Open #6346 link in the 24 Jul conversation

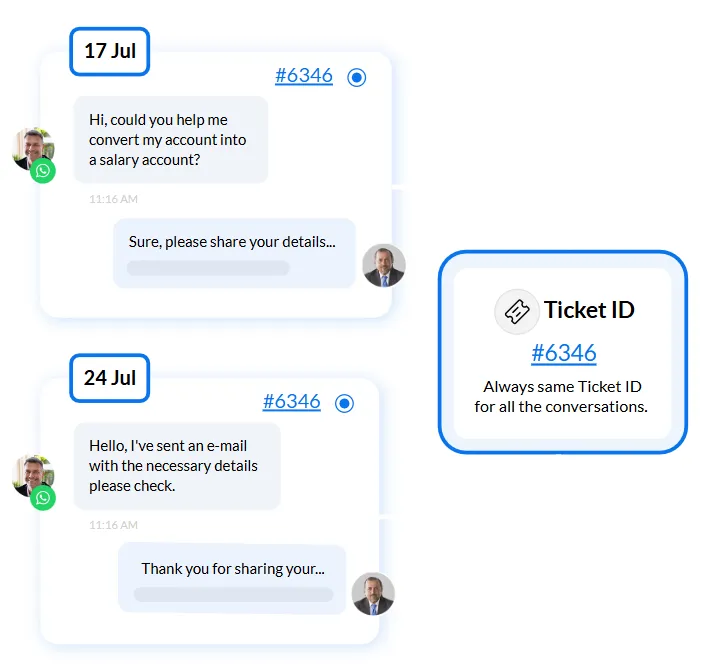[x=292, y=402]
